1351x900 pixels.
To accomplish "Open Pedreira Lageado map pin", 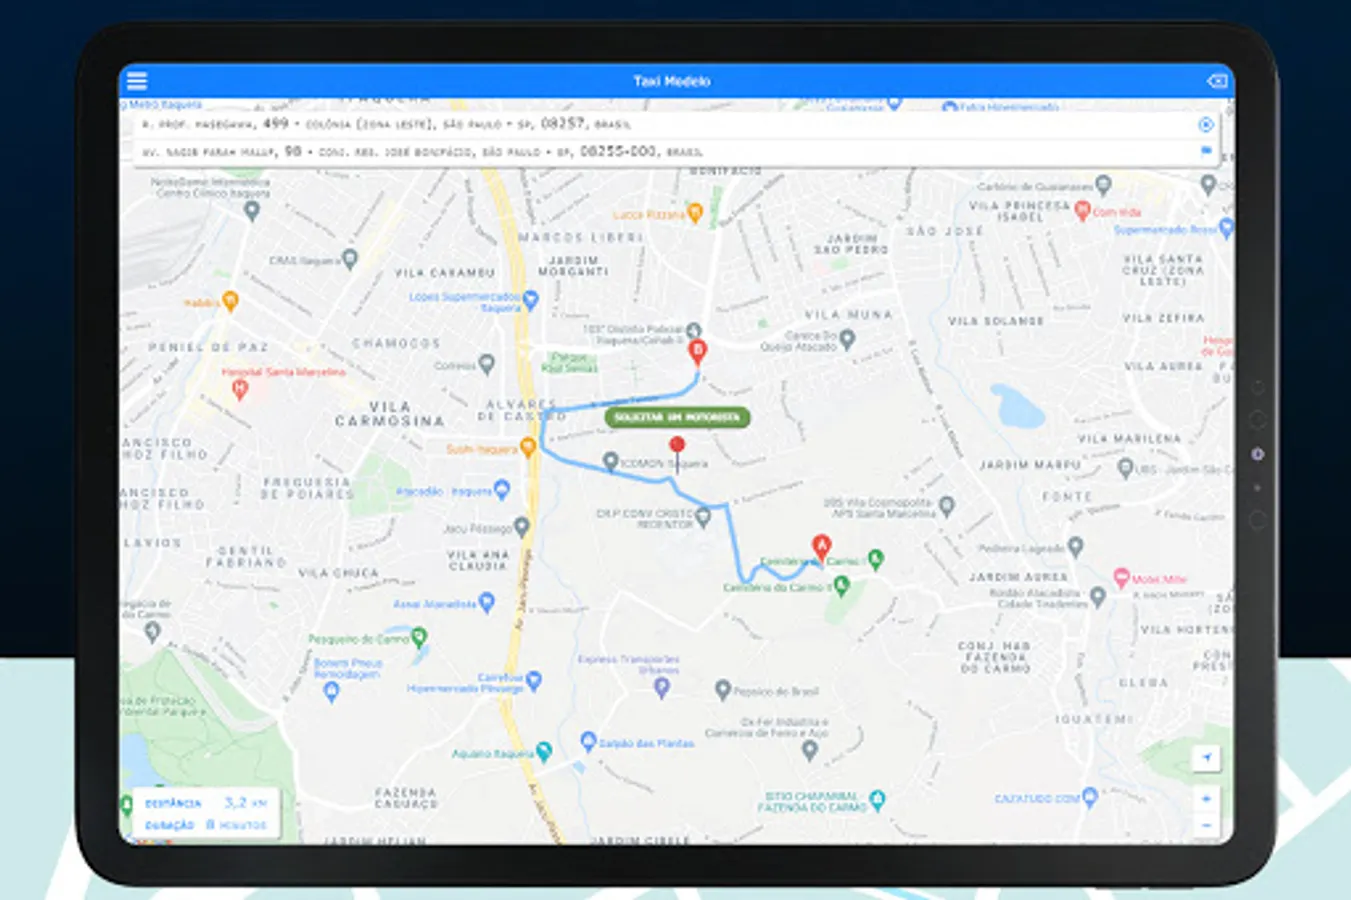I will click(x=1075, y=547).
